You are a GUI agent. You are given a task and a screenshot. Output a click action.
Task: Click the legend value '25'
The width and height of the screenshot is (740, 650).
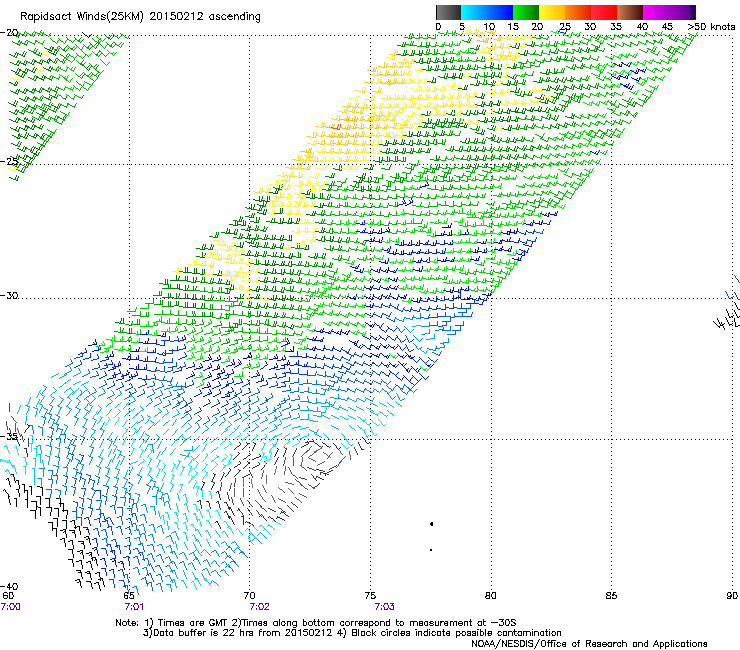click(x=565, y=27)
